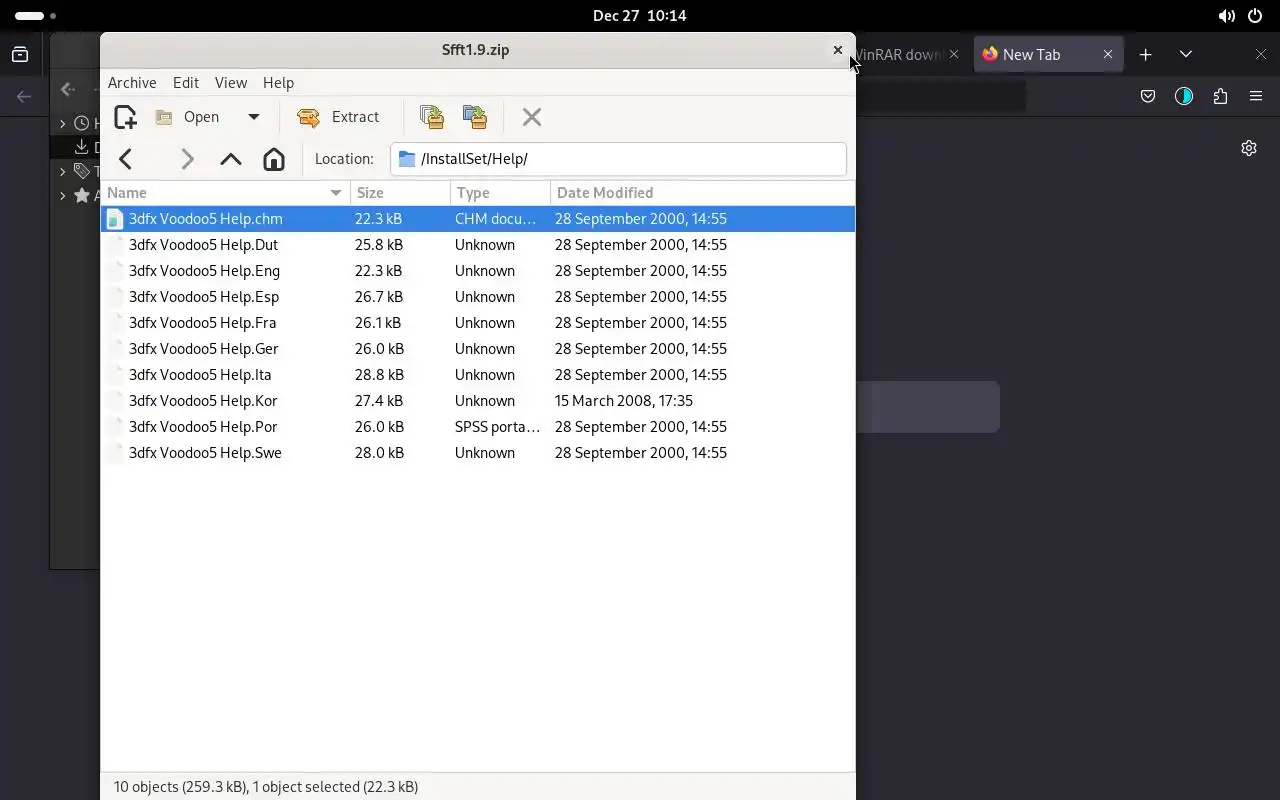List all tabs dropdown in Firefox
This screenshot has height=800, width=1280.
pos(1186,55)
